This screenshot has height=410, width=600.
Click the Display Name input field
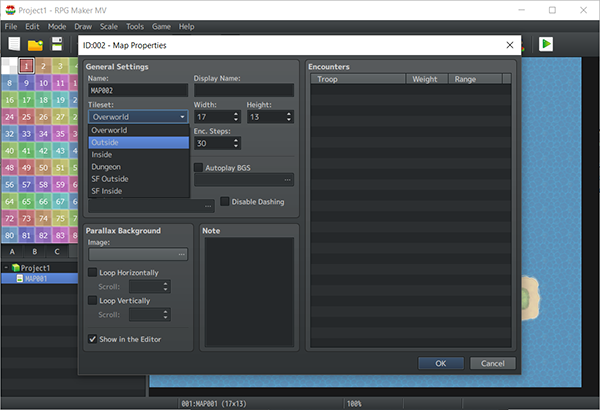coord(244,90)
